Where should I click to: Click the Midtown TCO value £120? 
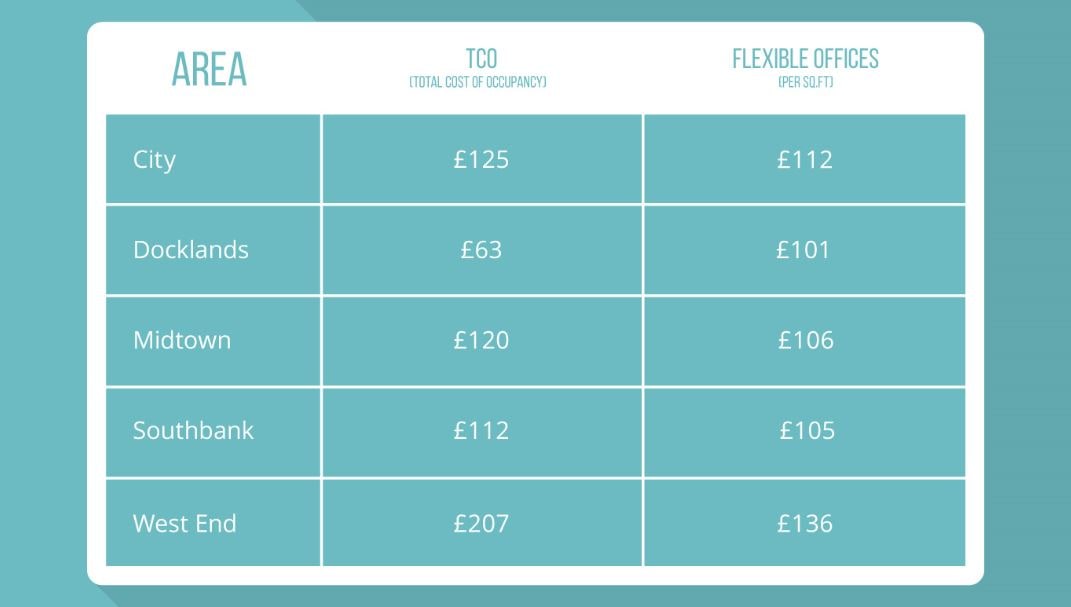[x=481, y=340]
